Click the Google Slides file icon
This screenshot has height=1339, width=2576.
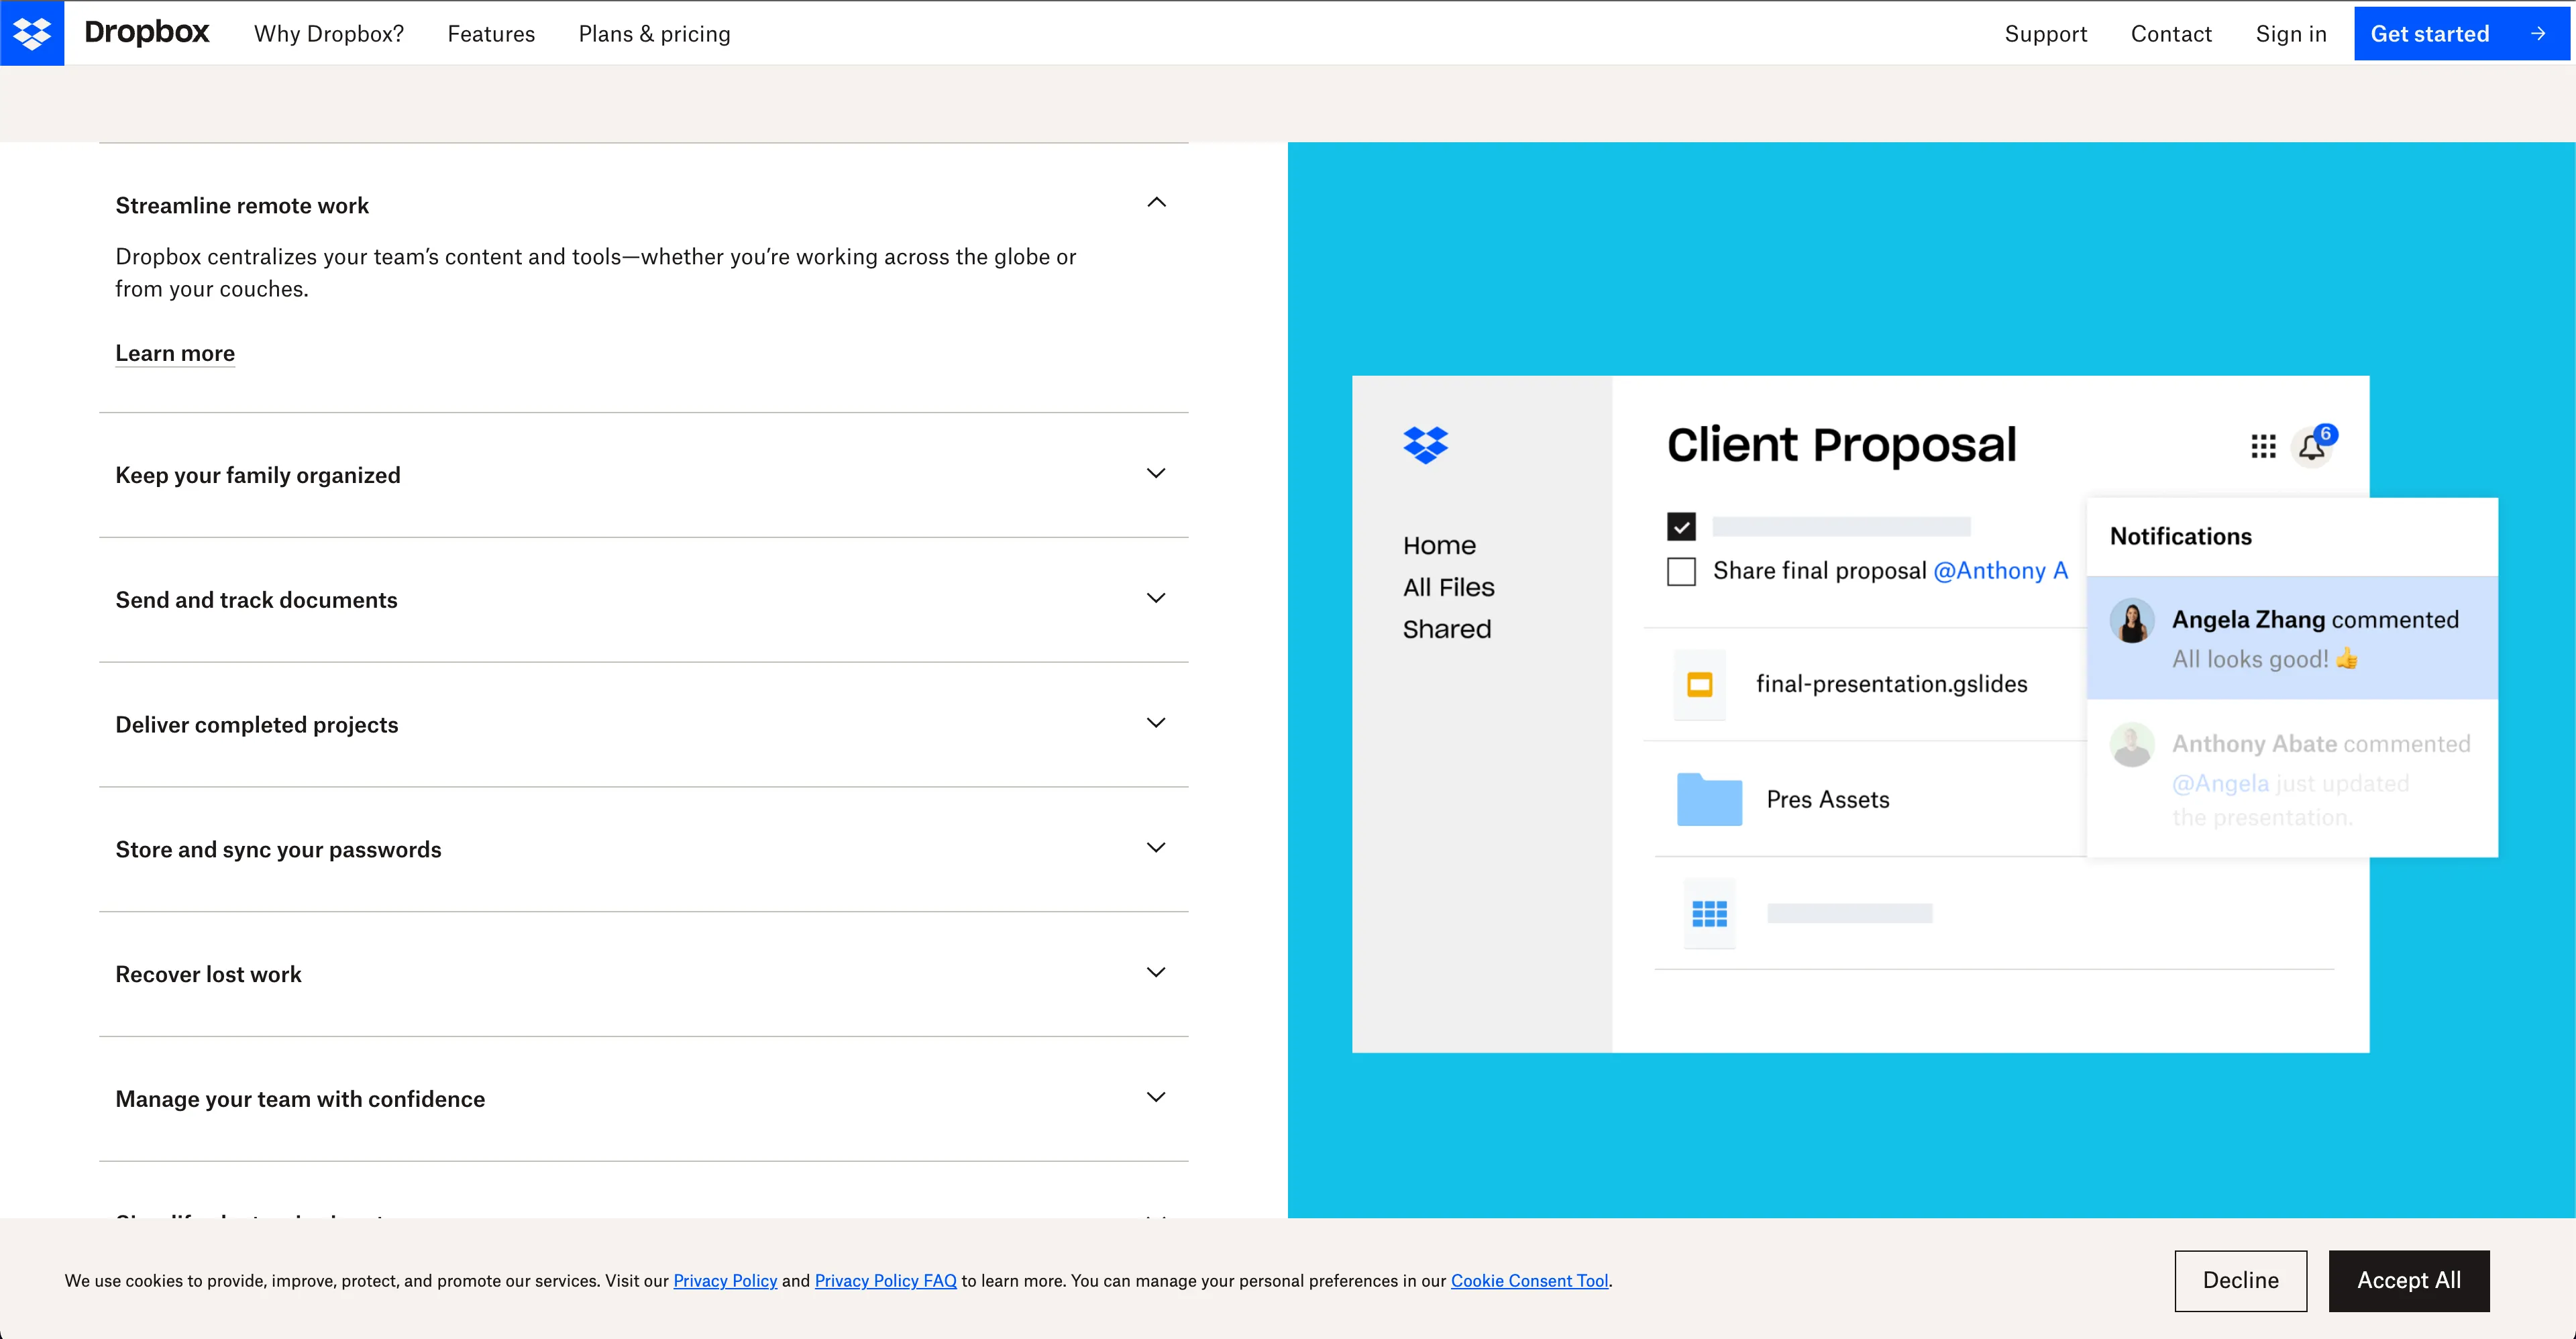click(x=1699, y=684)
